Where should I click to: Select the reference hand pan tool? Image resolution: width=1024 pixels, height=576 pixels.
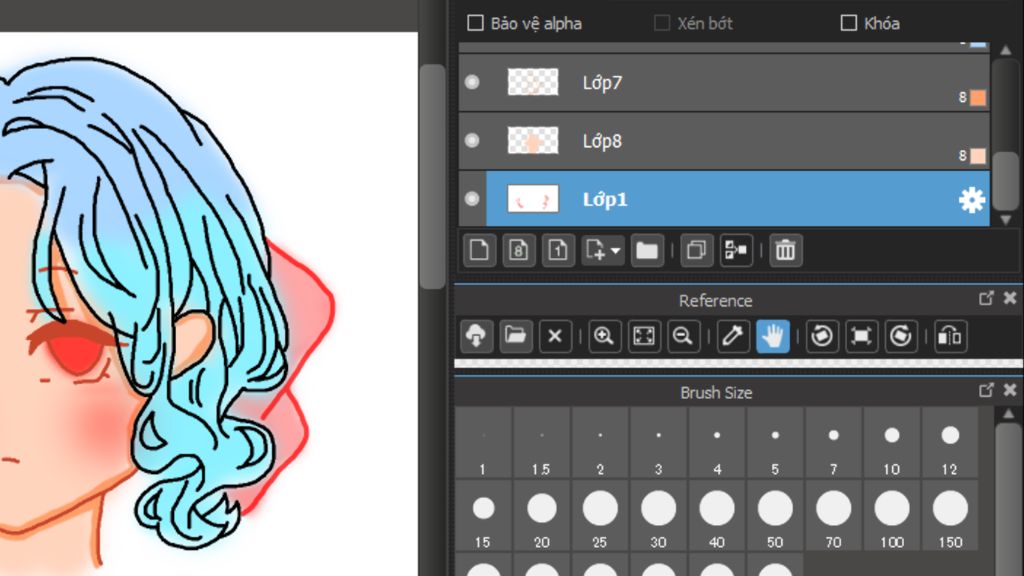(x=773, y=336)
